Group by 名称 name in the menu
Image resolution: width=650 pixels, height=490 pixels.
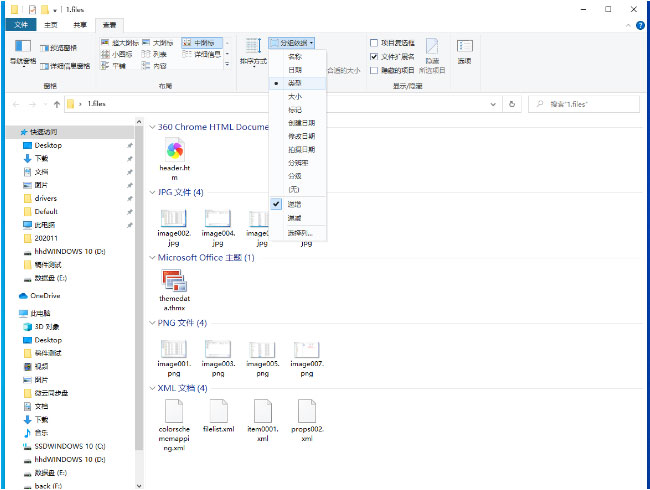[297, 56]
